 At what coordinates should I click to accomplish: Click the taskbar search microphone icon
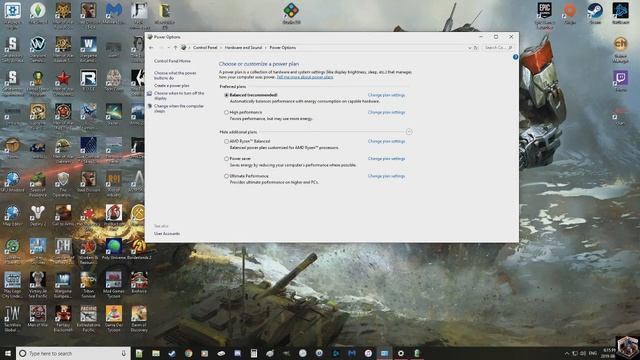(124, 353)
